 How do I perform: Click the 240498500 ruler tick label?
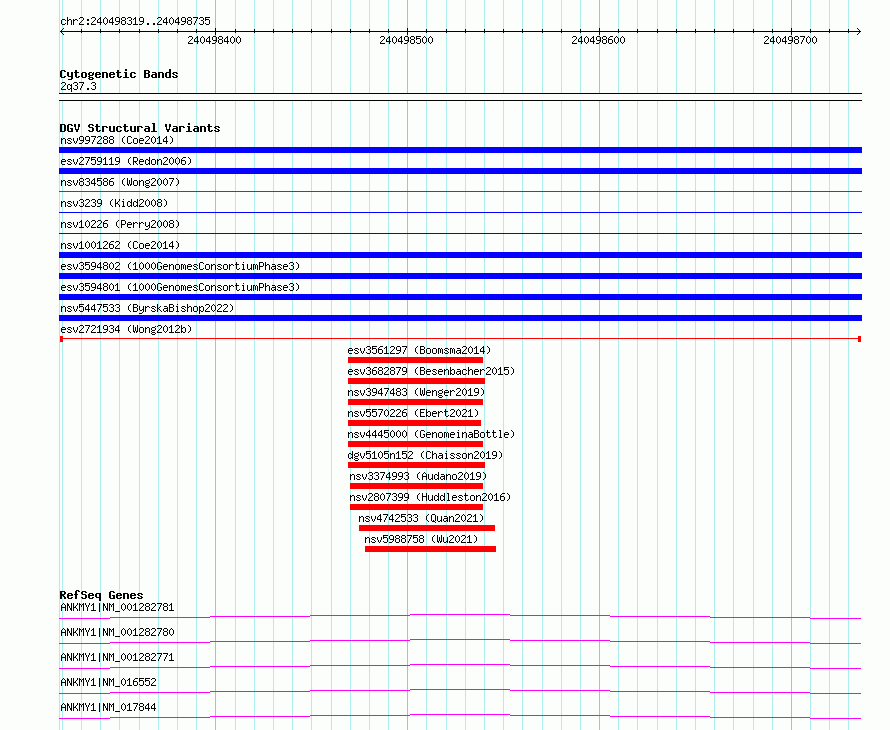(406, 40)
